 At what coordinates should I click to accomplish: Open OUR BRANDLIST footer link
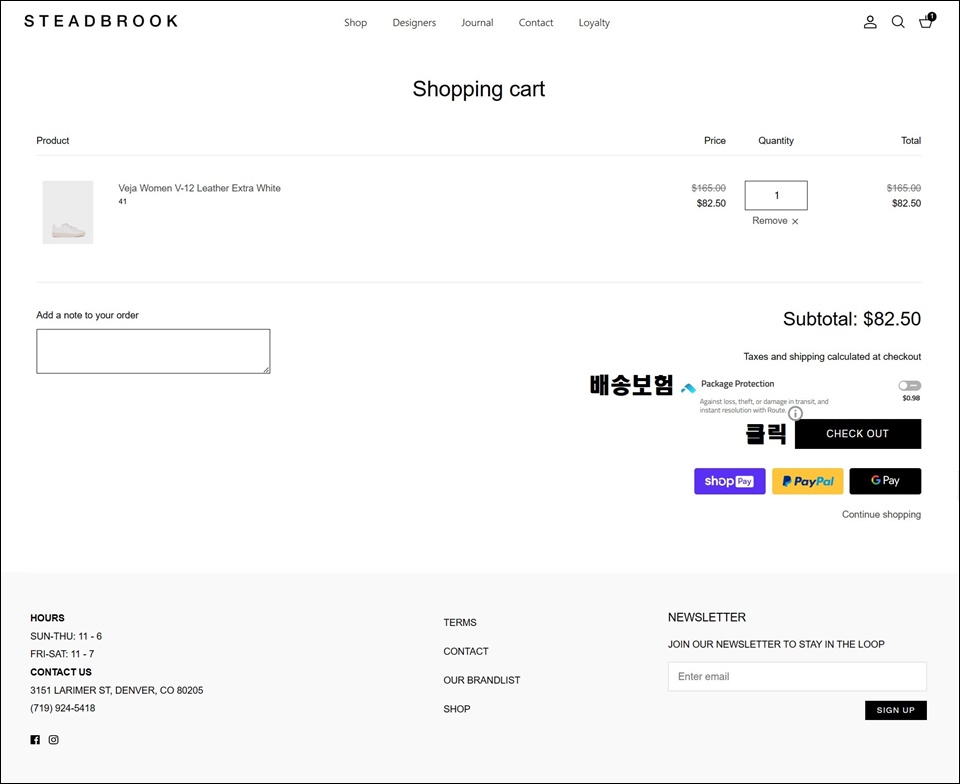tap(482, 680)
